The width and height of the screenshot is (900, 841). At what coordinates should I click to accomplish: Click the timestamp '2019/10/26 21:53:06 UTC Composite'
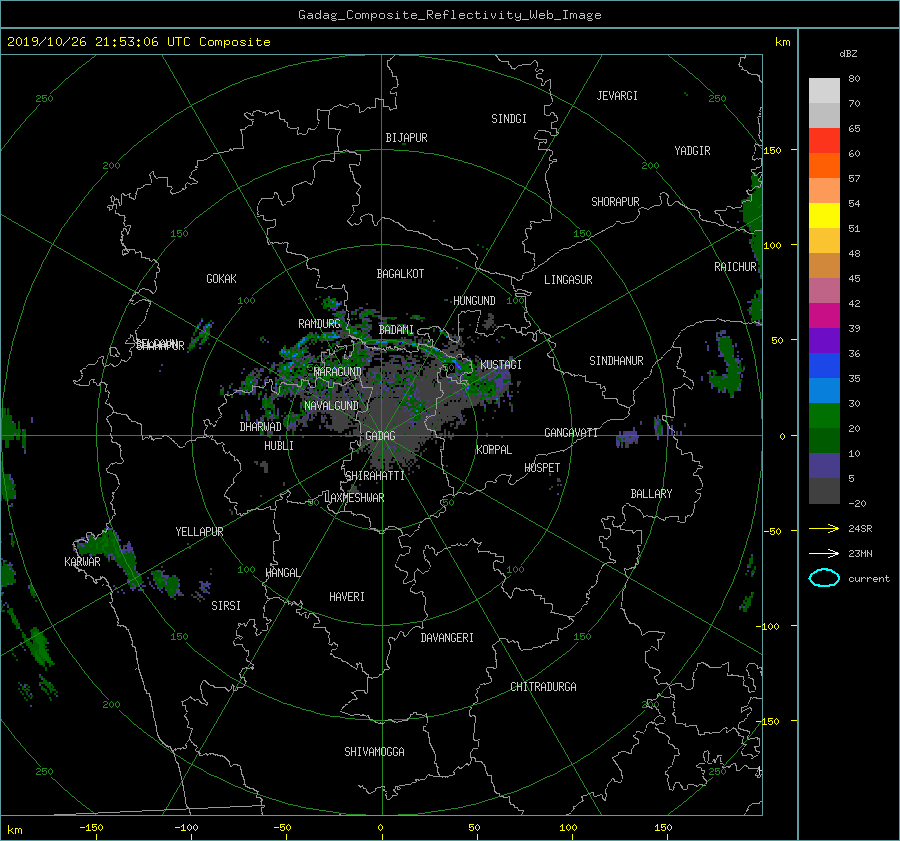[138, 42]
